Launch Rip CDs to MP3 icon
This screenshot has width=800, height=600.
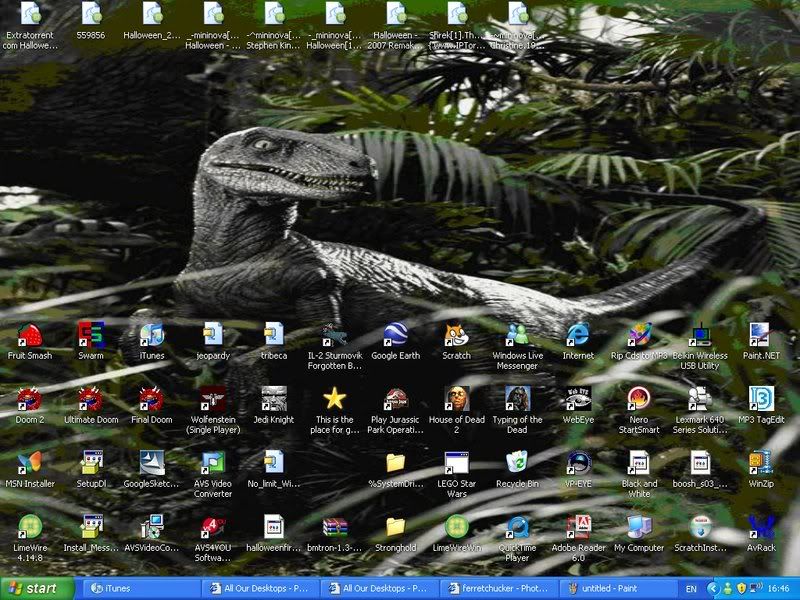tap(639, 335)
